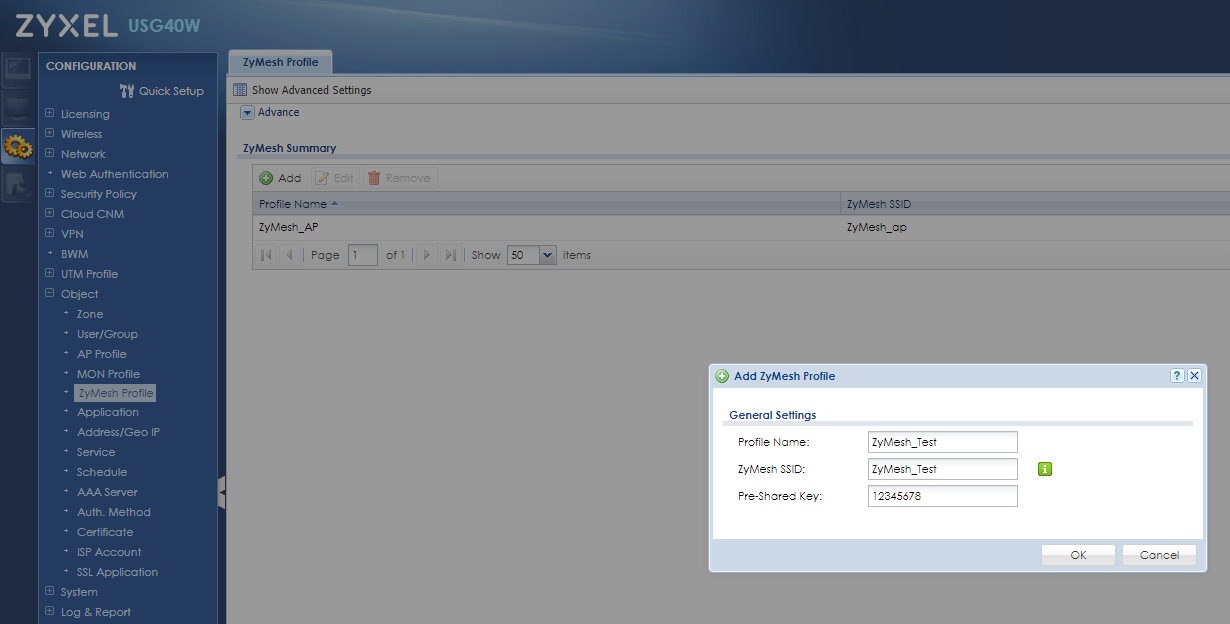Open AP Profile under Object
1230x624 pixels.
(102, 354)
